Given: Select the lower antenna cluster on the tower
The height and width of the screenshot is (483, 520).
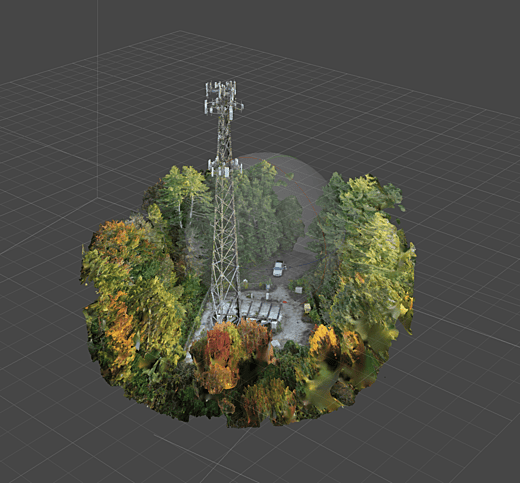Looking at the screenshot, I should (224, 167).
